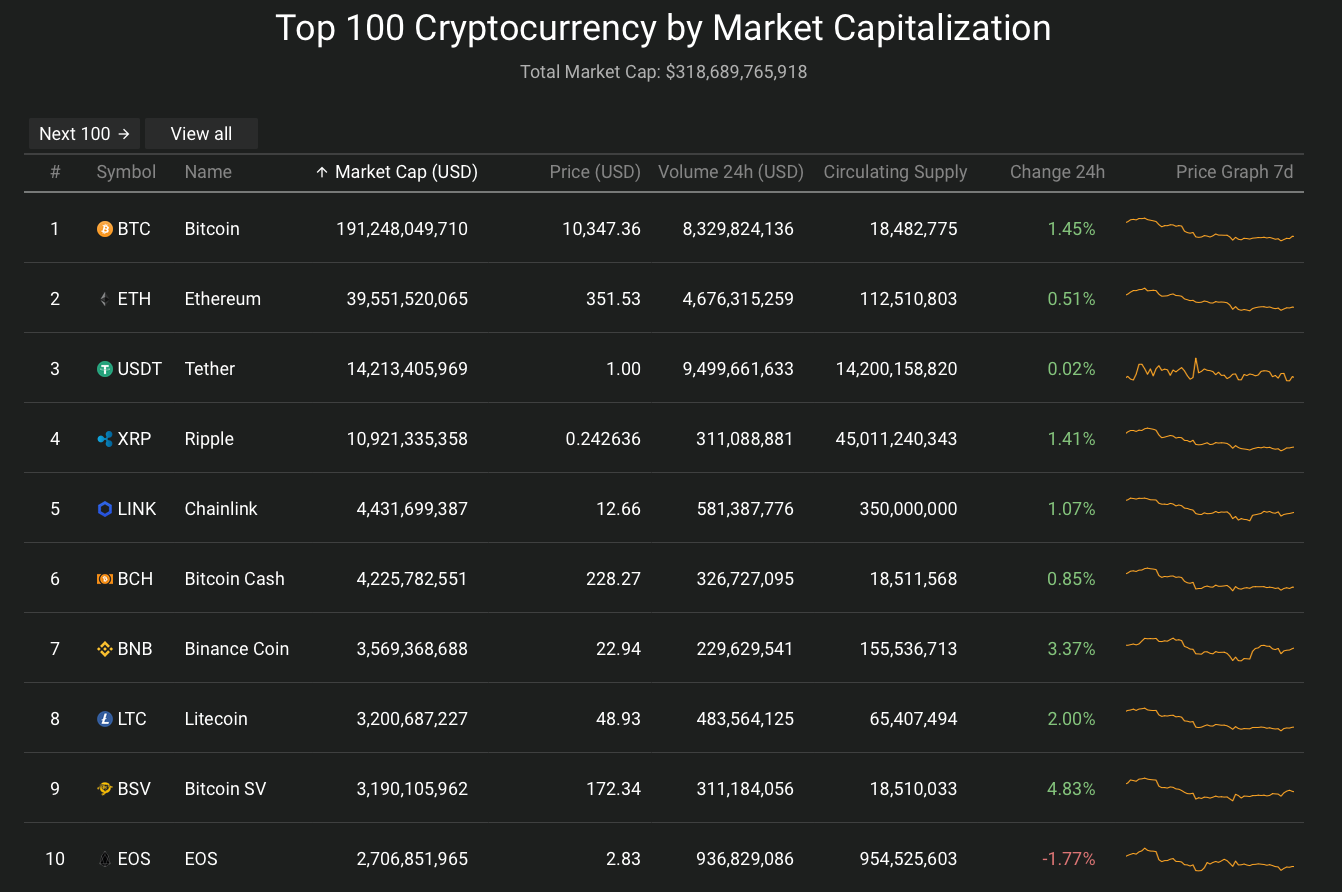Click the sort arrow beside Market Cap
1342x892 pixels.
point(322,172)
